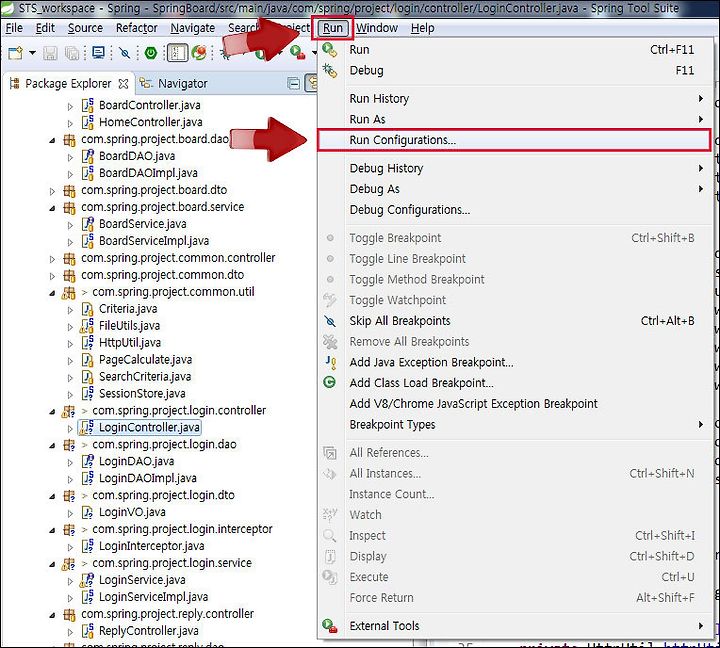Open the External Tools toolbar dropdown arrow
Image resolution: width=720 pixels, height=648 pixels.
click(x=314, y=53)
